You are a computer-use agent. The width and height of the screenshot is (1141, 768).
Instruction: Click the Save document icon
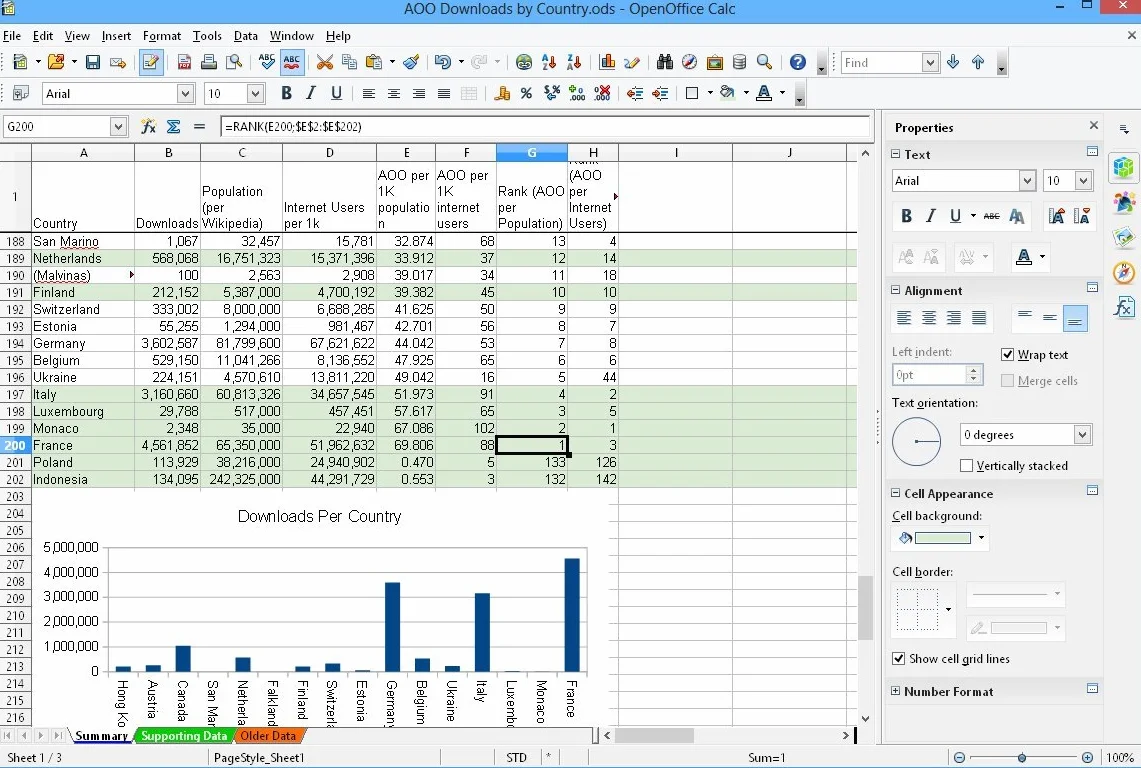tap(92, 63)
